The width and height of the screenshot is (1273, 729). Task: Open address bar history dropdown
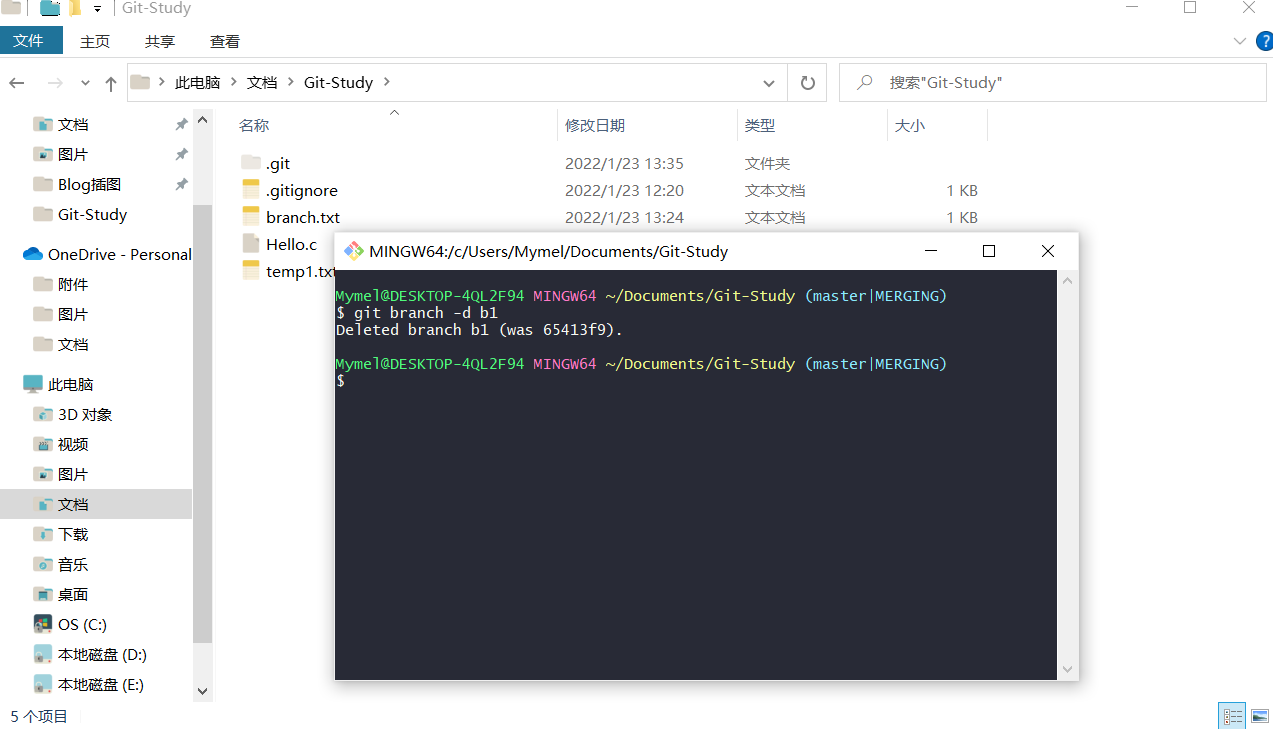pyautogui.click(x=768, y=83)
